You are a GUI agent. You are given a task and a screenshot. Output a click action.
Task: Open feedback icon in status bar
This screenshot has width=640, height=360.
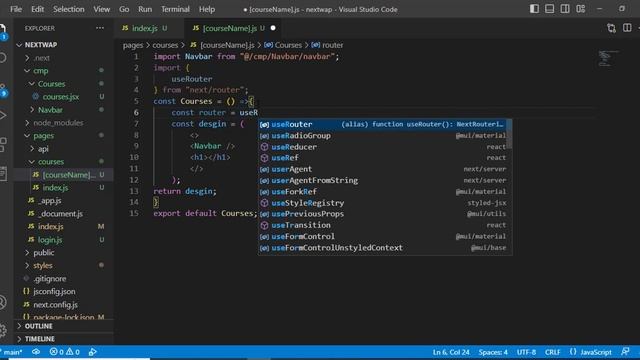pos(625,352)
